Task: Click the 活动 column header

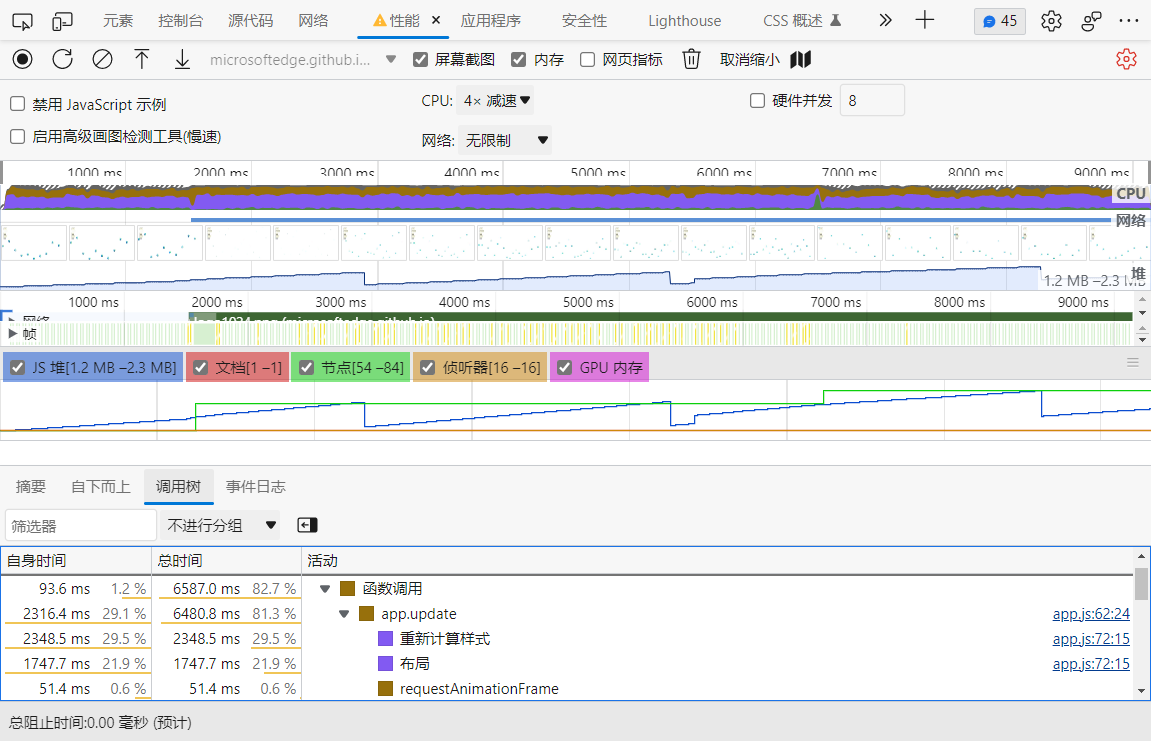Action: [x=718, y=560]
